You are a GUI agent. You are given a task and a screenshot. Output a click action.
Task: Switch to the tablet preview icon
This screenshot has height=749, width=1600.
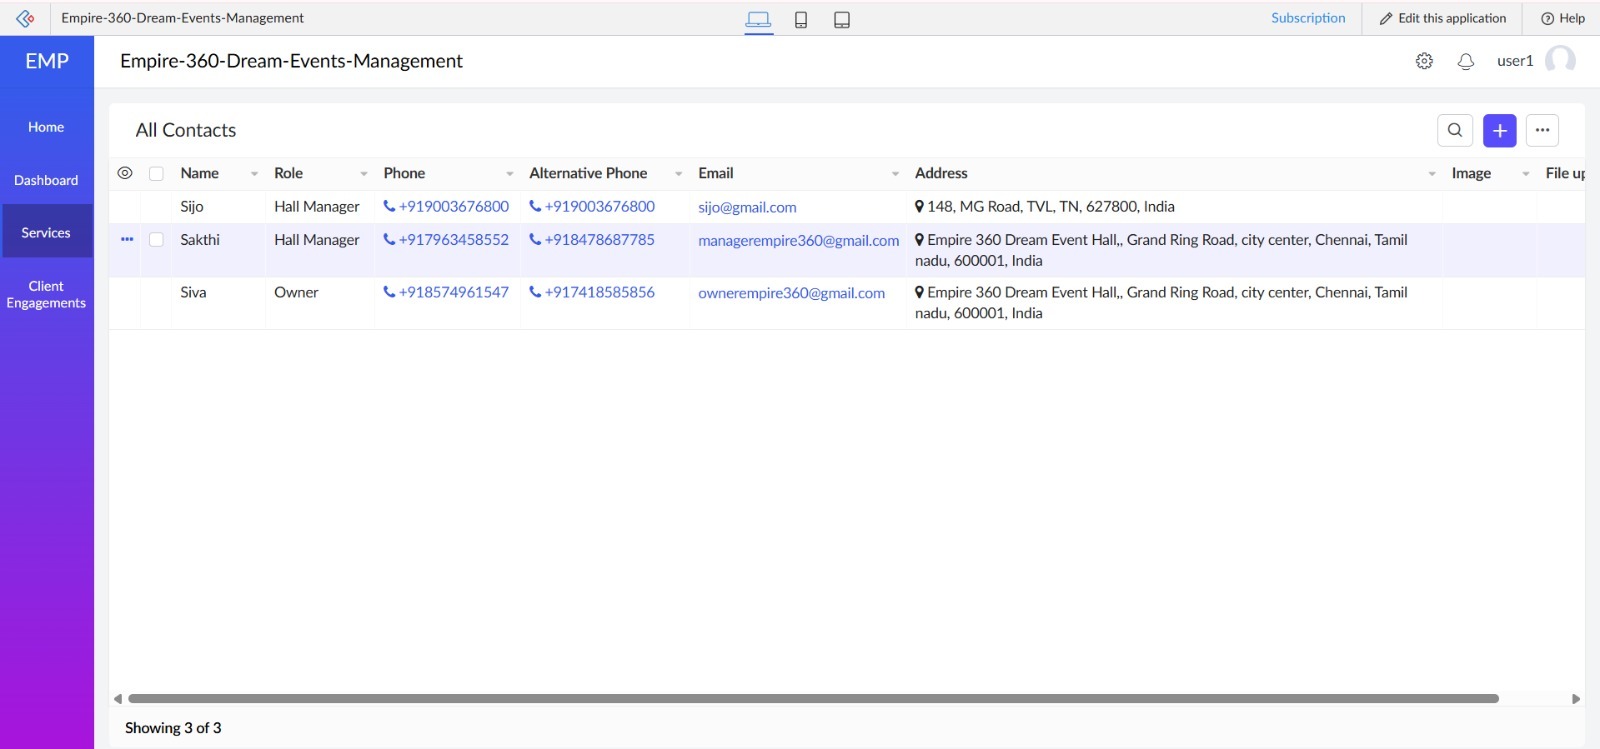click(x=842, y=19)
